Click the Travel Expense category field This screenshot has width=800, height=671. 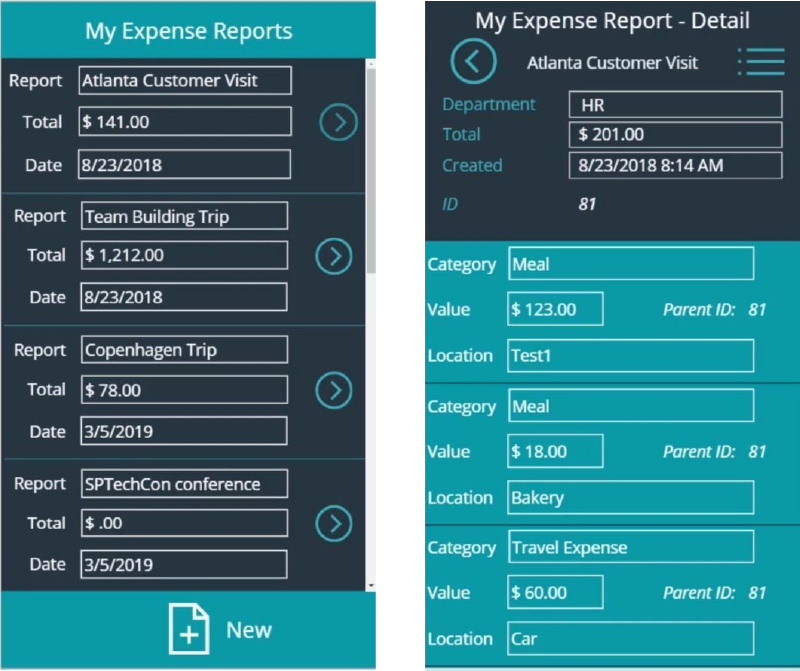(x=631, y=547)
